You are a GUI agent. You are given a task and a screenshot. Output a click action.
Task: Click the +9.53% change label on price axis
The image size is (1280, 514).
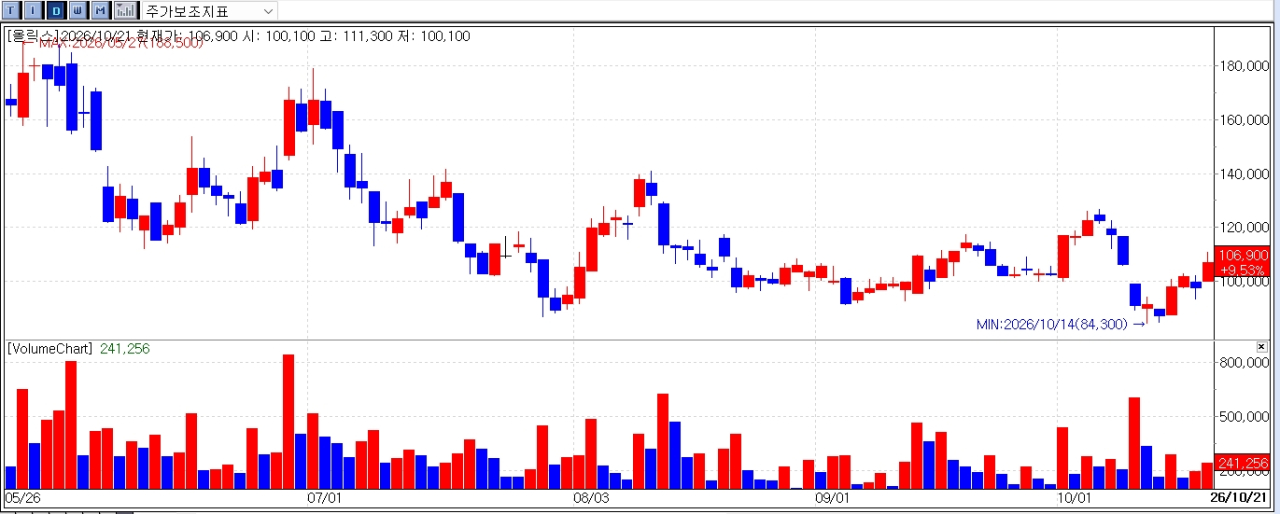[1242, 271]
